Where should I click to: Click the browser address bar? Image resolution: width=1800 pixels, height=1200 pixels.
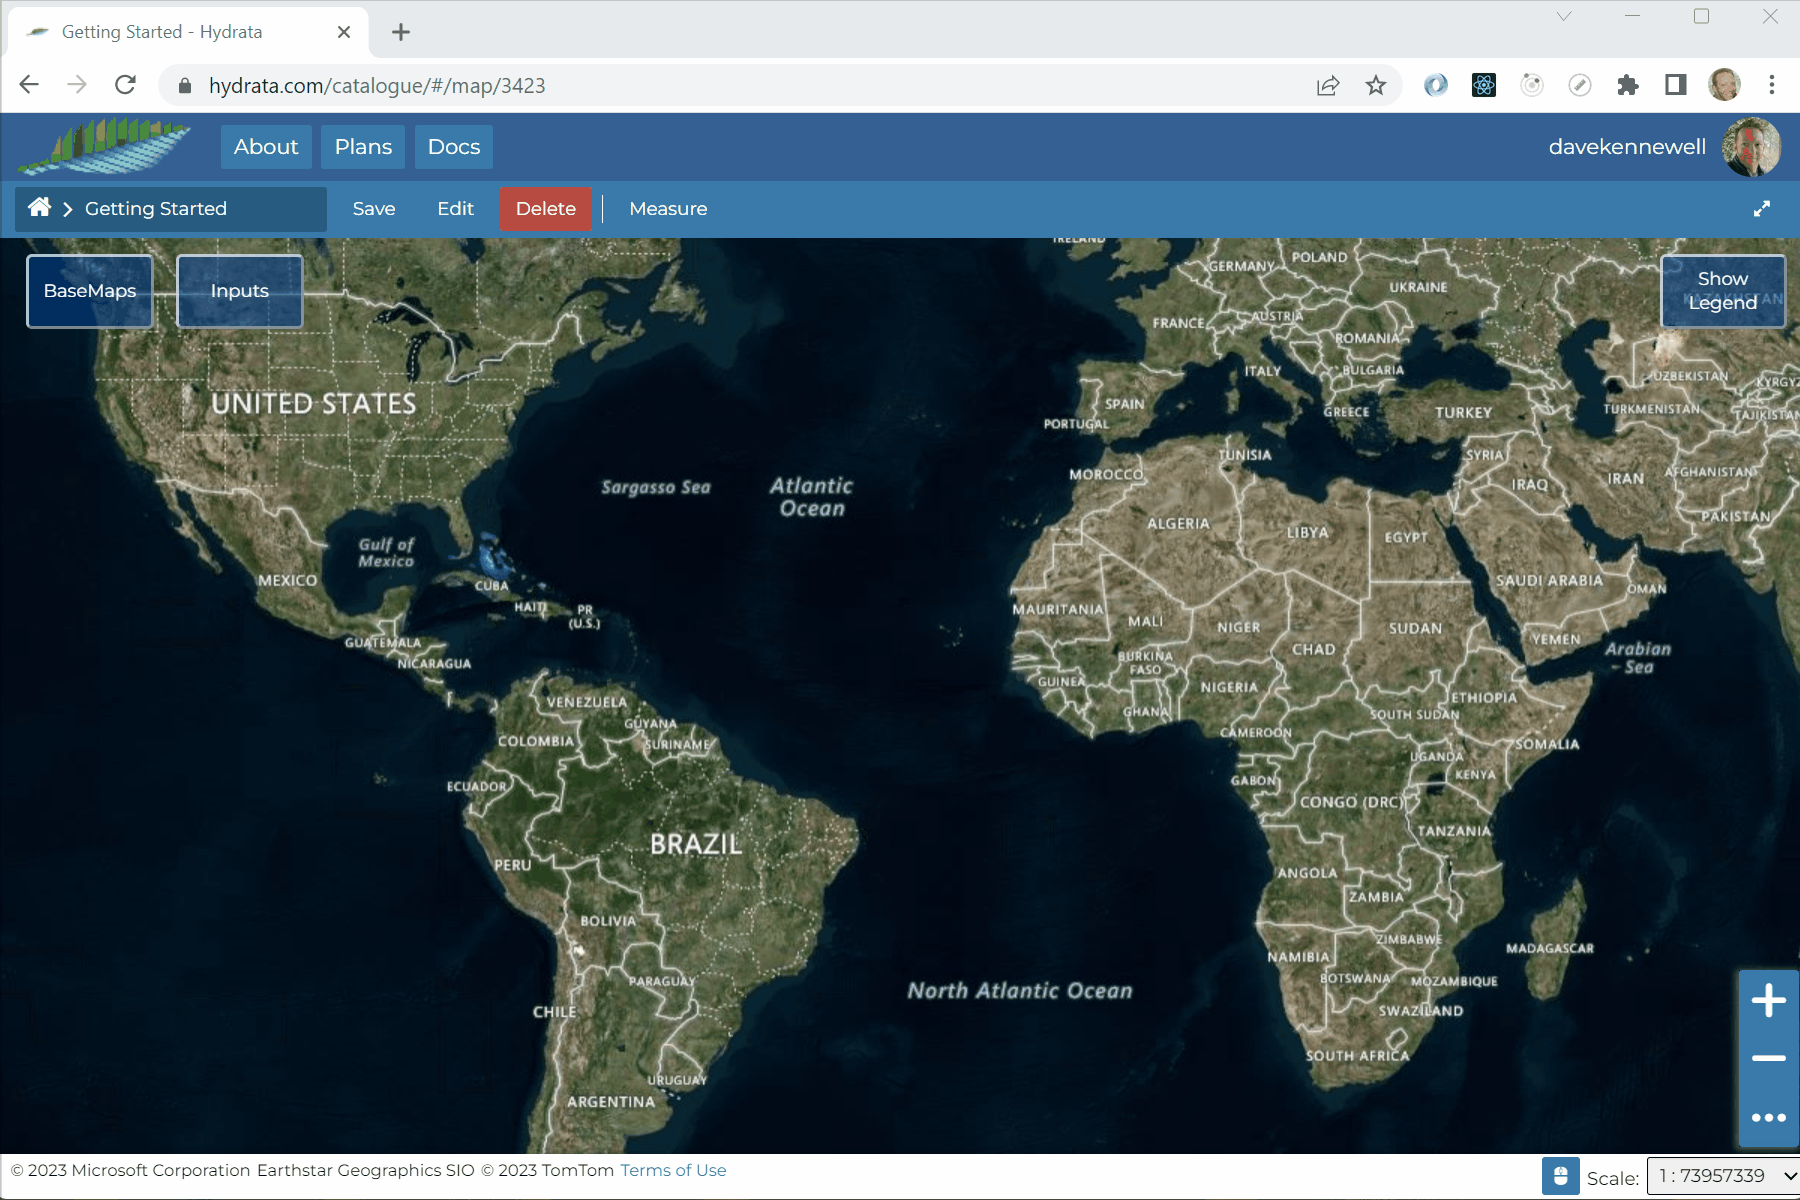(x=700, y=86)
